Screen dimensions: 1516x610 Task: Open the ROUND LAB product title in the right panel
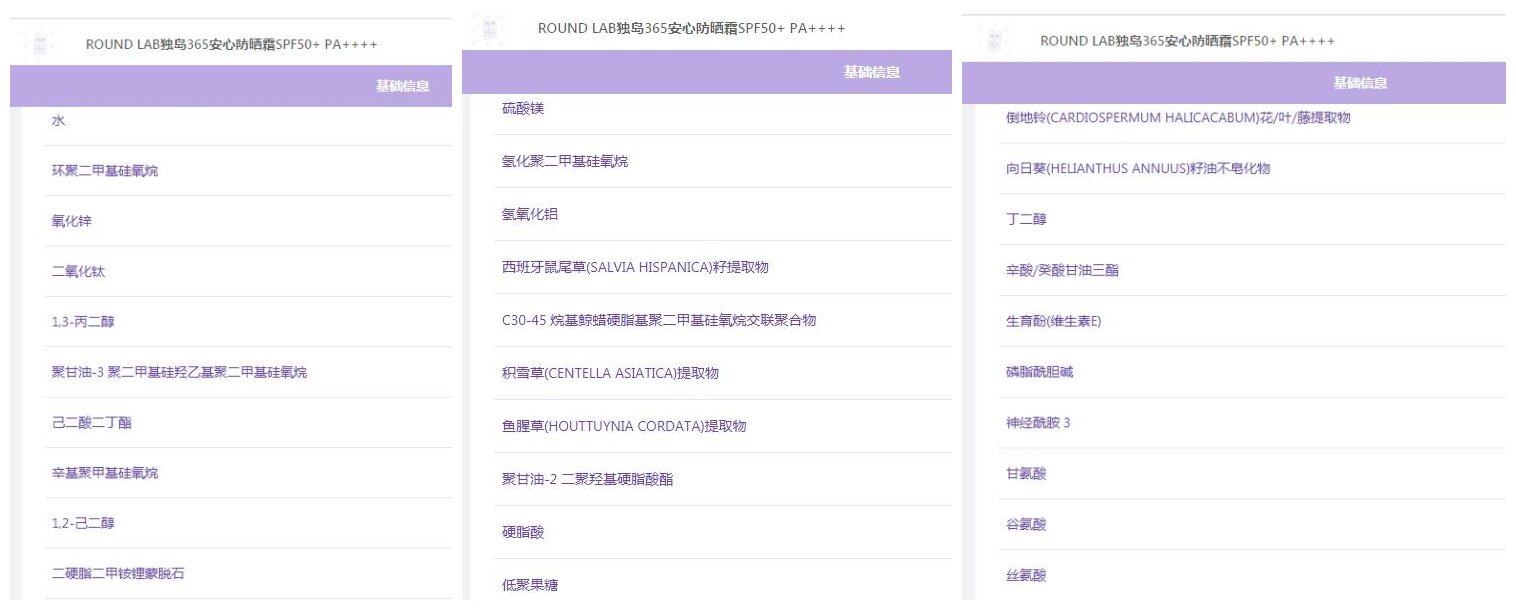(1188, 41)
